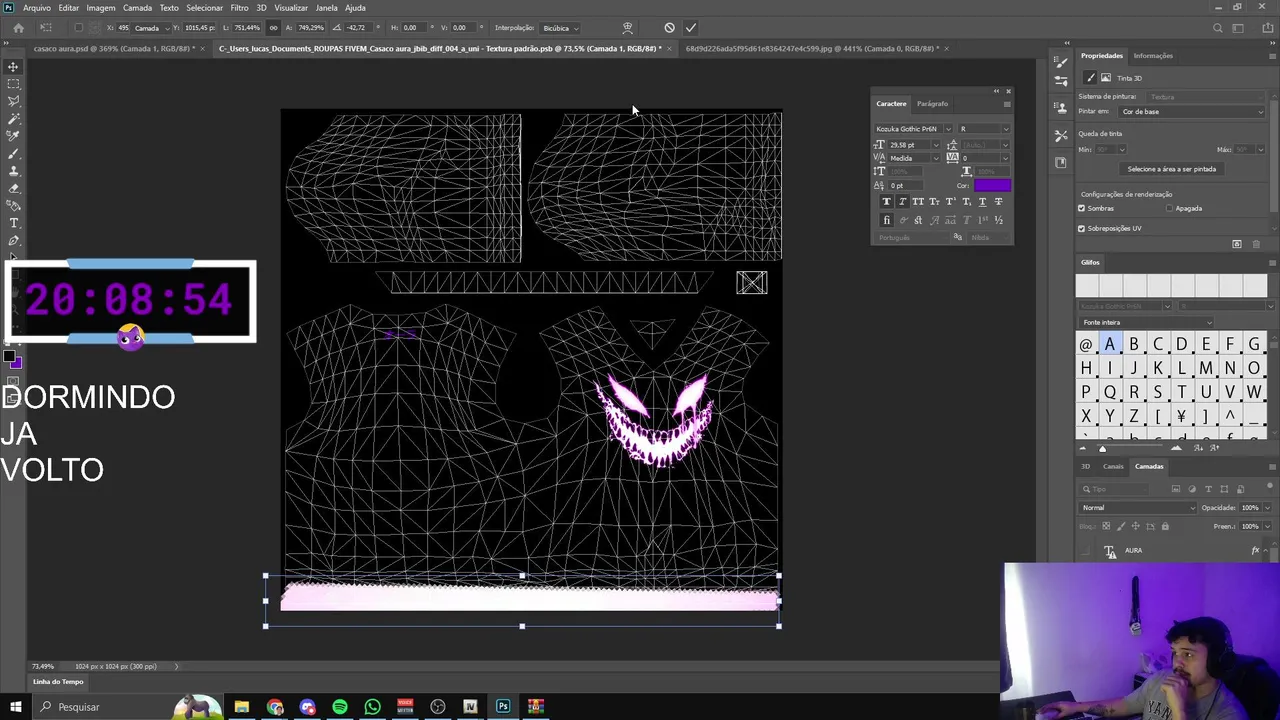Switch to Informações tab
This screenshot has width=1280, height=720.
(1153, 56)
